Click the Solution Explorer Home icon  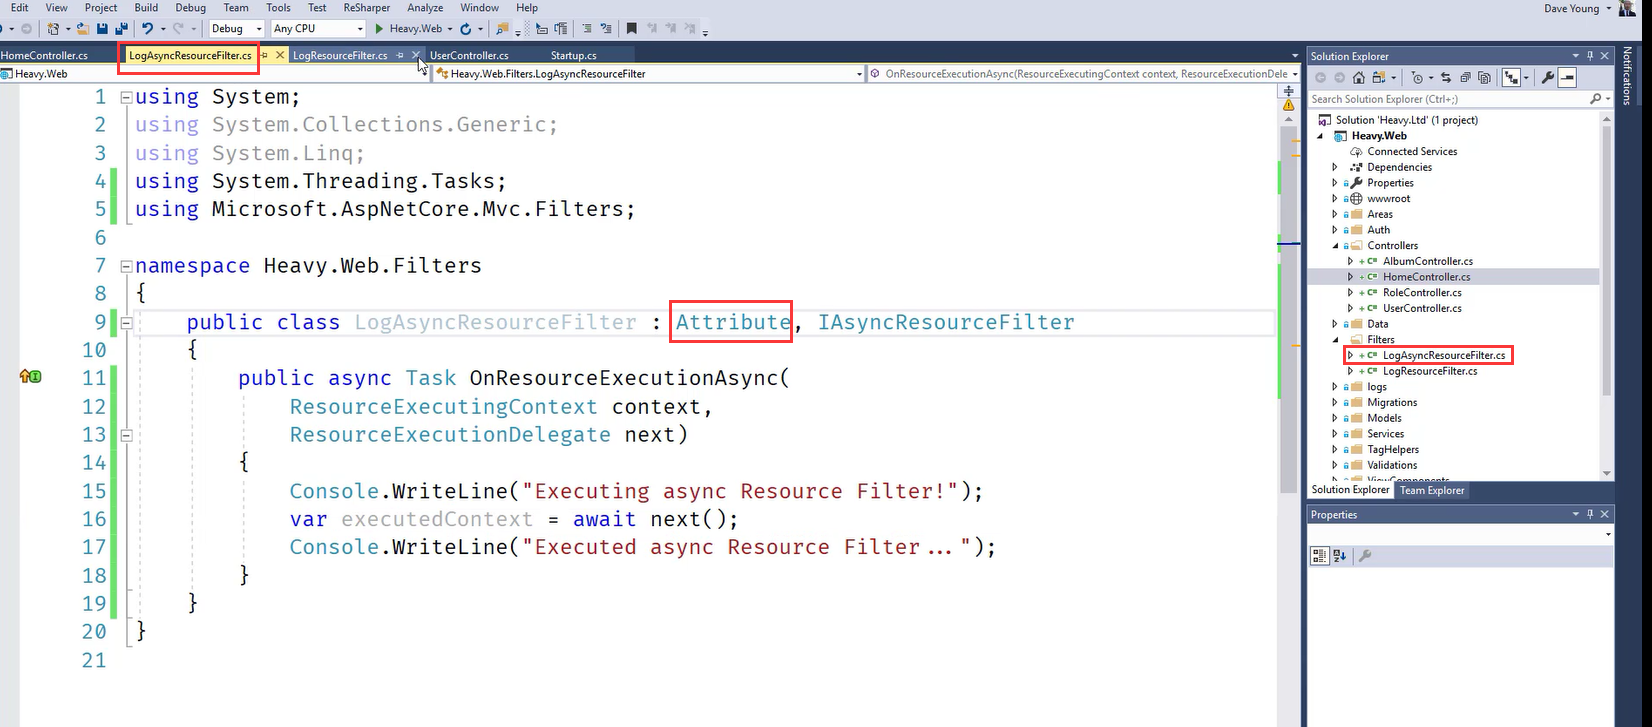1358,78
